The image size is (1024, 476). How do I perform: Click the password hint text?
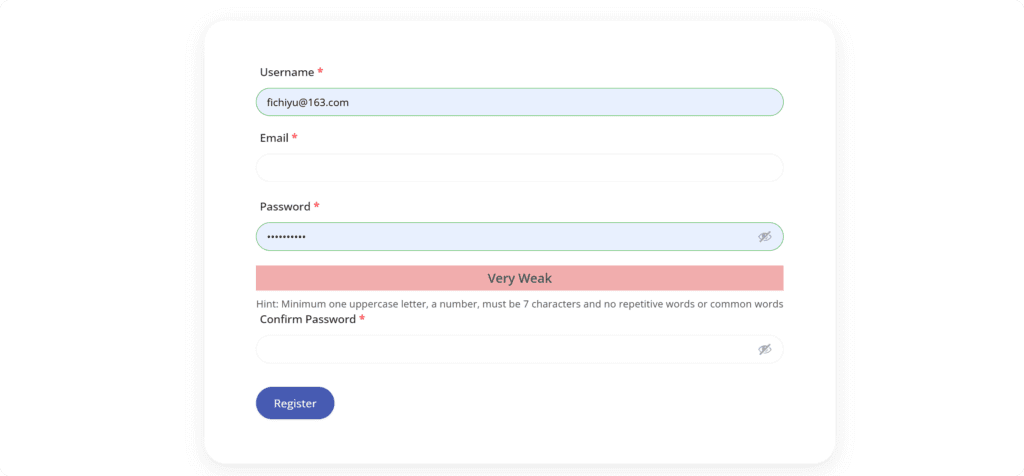(x=519, y=304)
